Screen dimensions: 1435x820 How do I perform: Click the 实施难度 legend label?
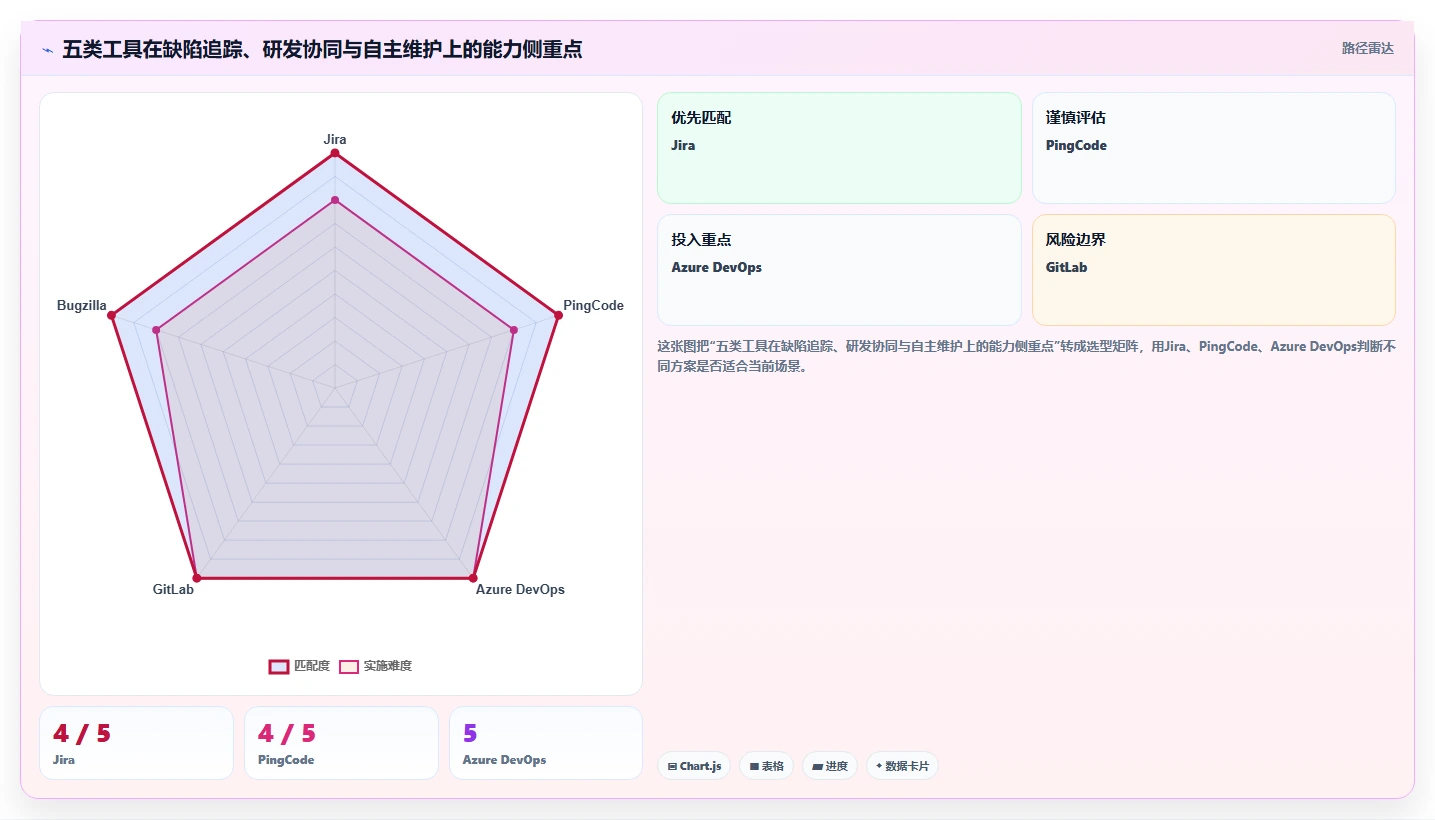coord(387,666)
